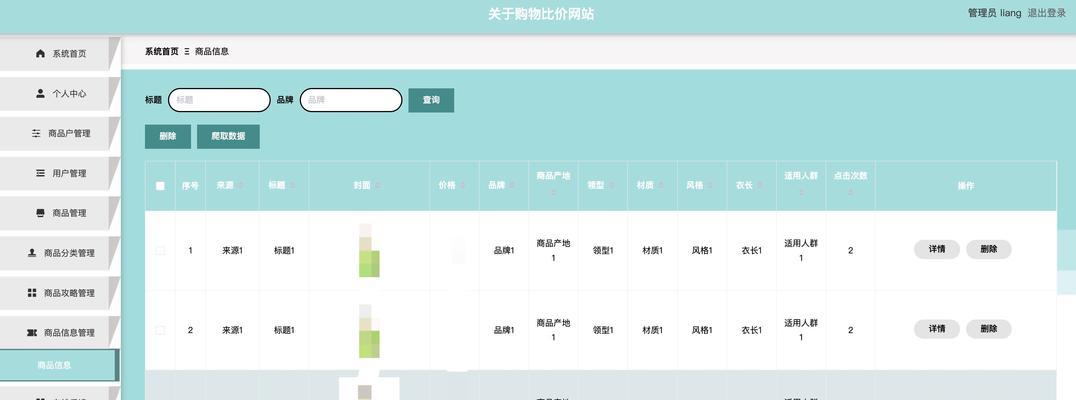The width and height of the screenshot is (1076, 400).
Task: Click the 材质1 cell in row 2
Action: (653, 331)
